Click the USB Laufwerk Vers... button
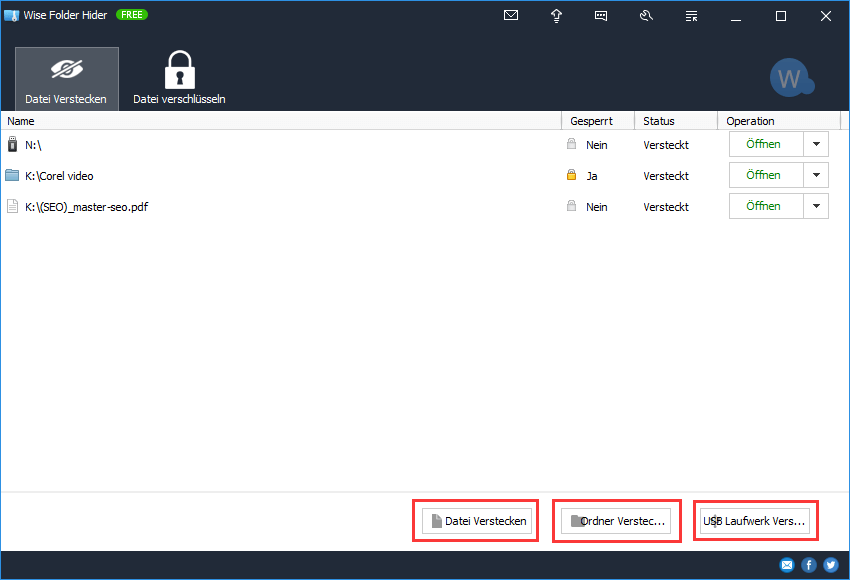Screen dimensions: 850x580 tap(755, 521)
